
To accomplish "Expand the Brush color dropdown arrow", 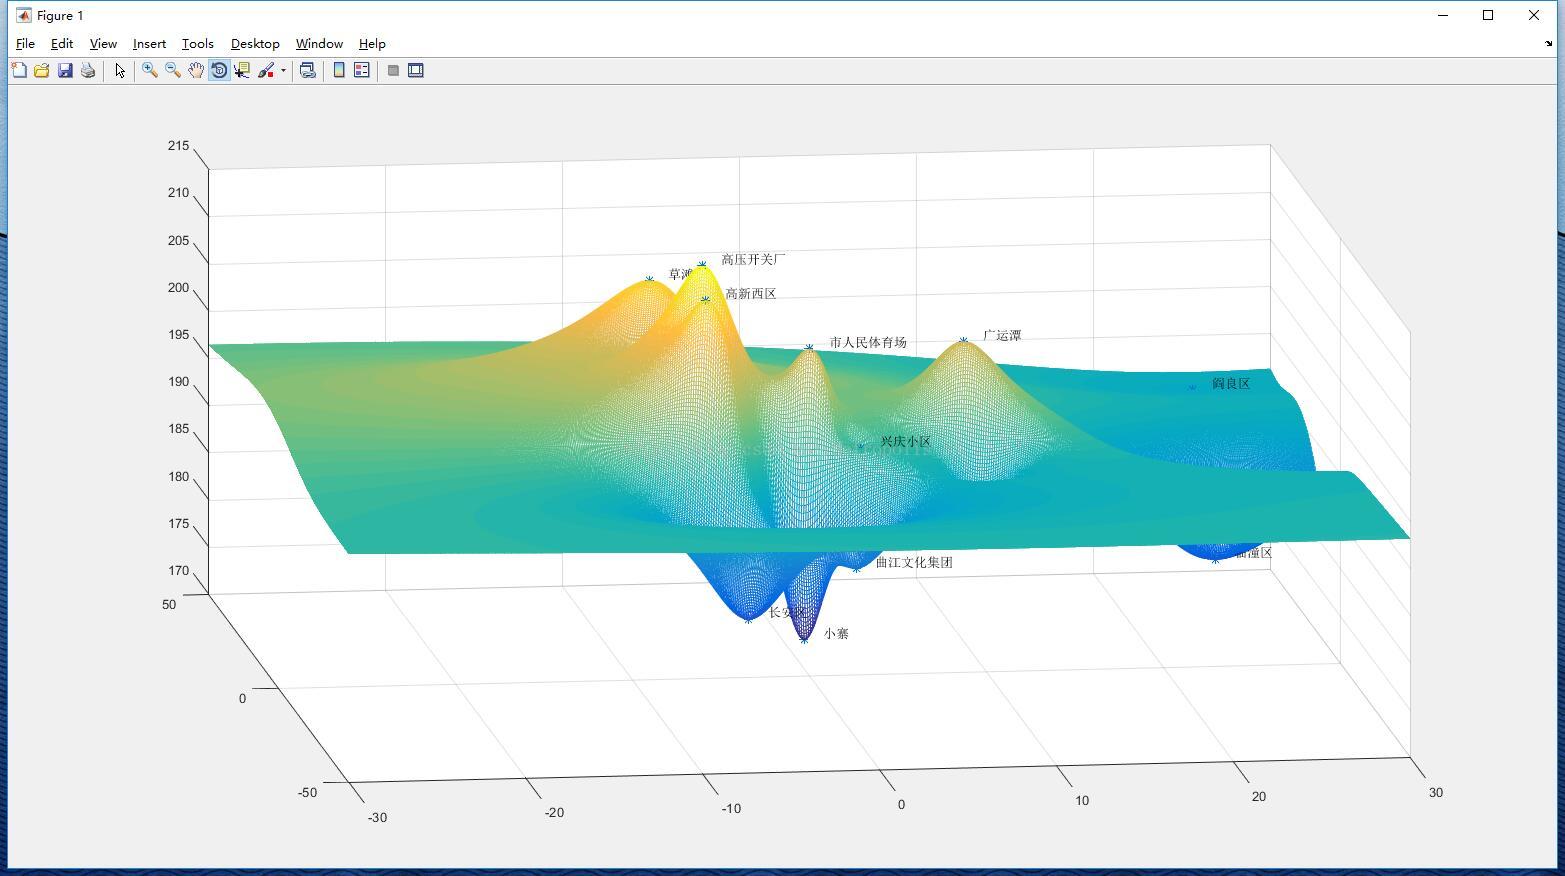I will [x=283, y=70].
